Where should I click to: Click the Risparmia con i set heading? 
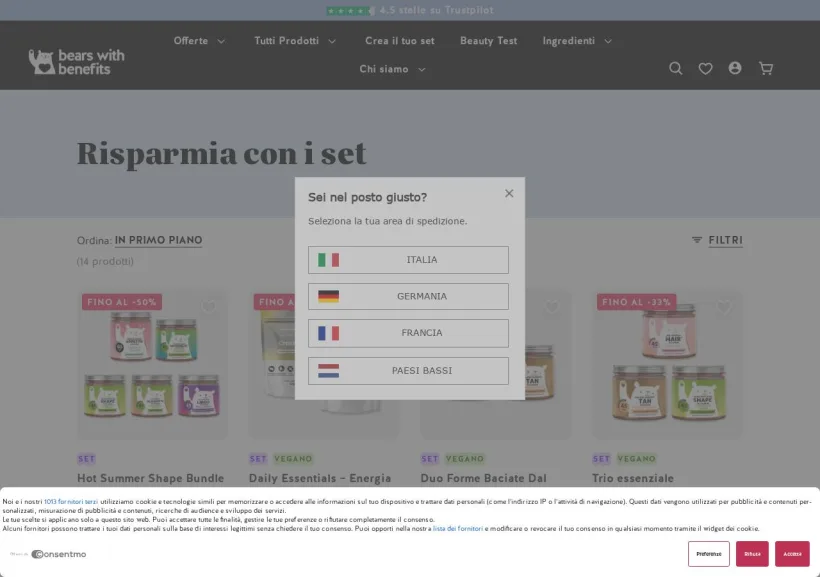pyautogui.click(x=221, y=153)
